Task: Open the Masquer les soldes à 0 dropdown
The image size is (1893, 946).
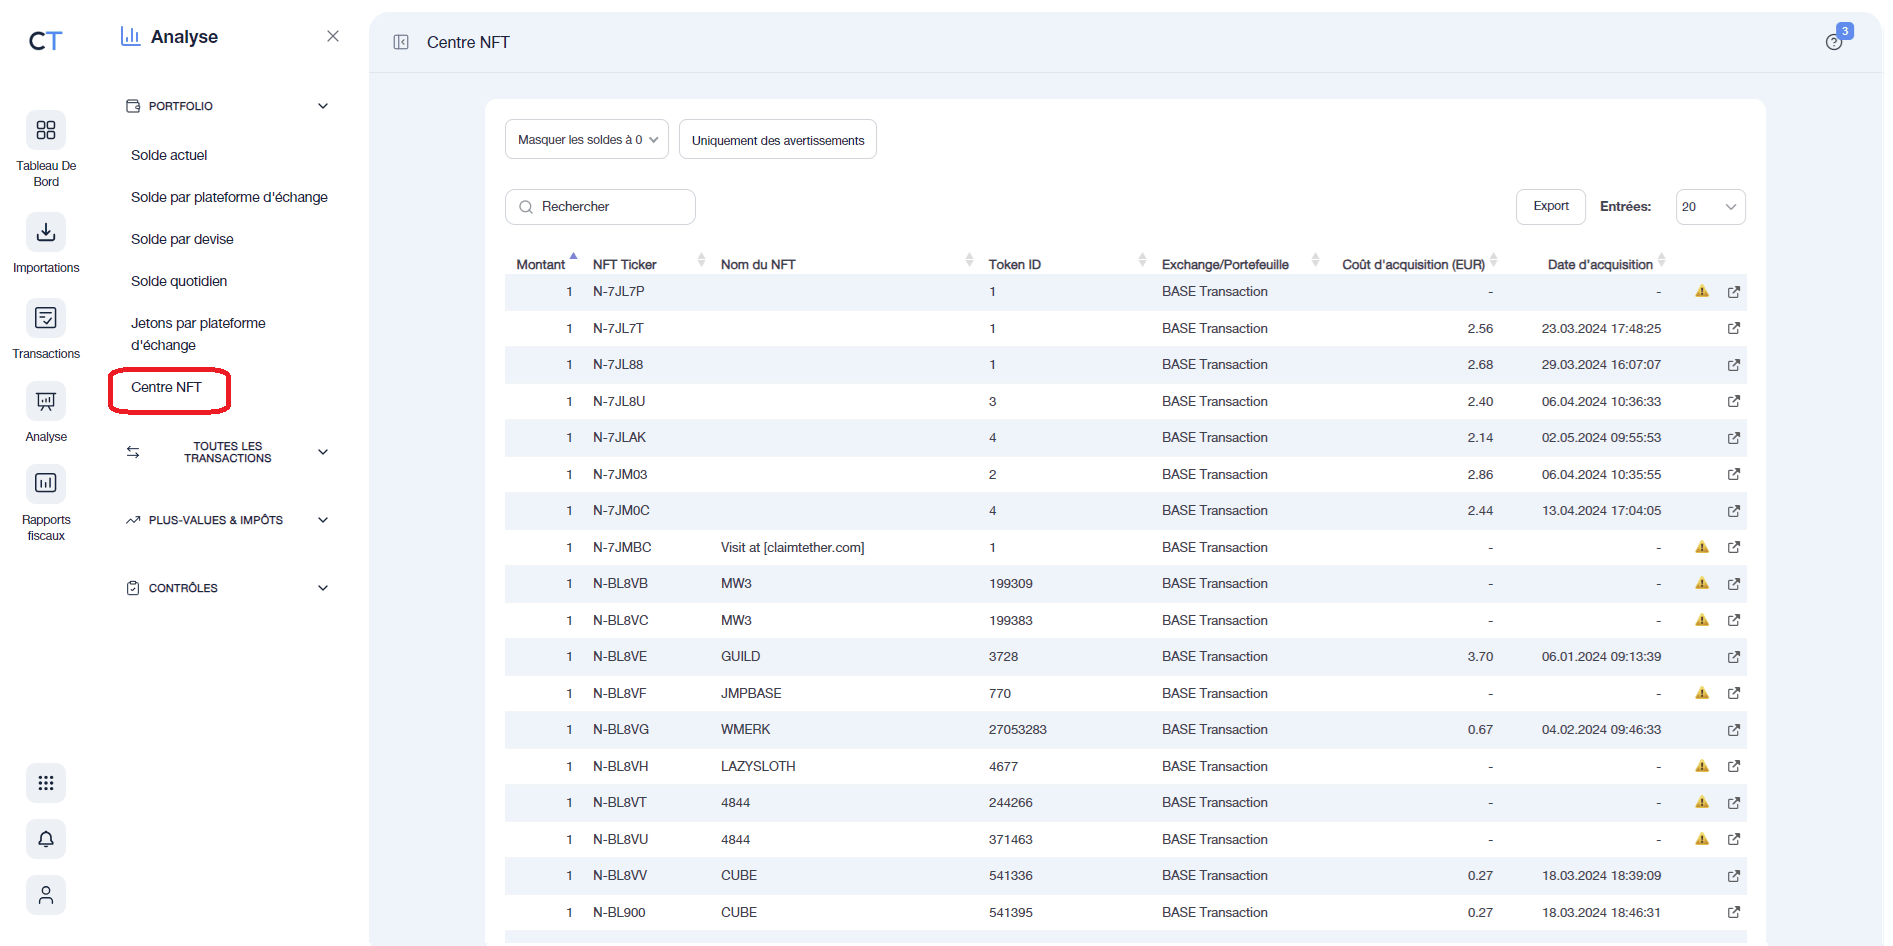Action: coord(586,140)
